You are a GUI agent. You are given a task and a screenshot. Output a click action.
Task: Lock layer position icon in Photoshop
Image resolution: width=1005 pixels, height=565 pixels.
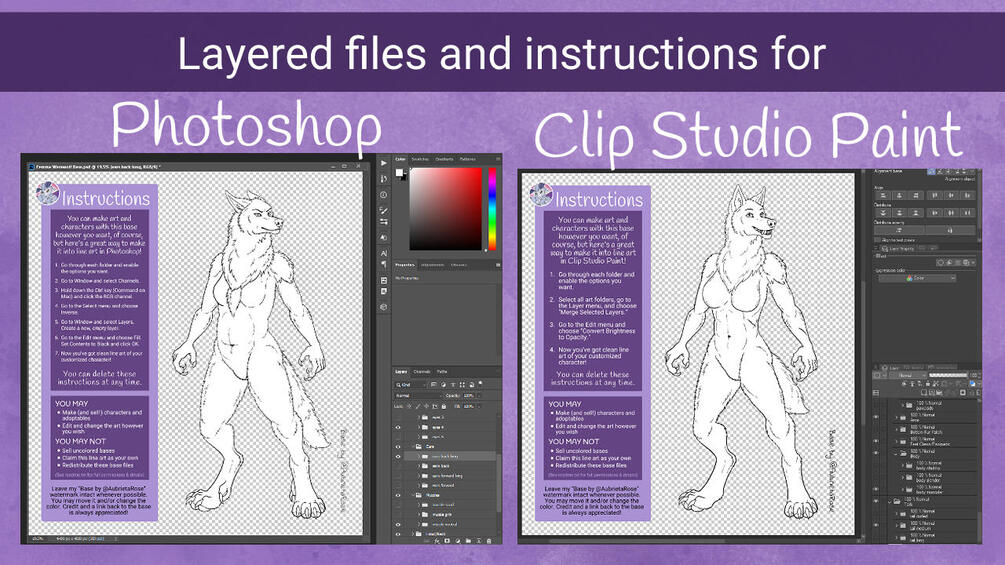427,406
